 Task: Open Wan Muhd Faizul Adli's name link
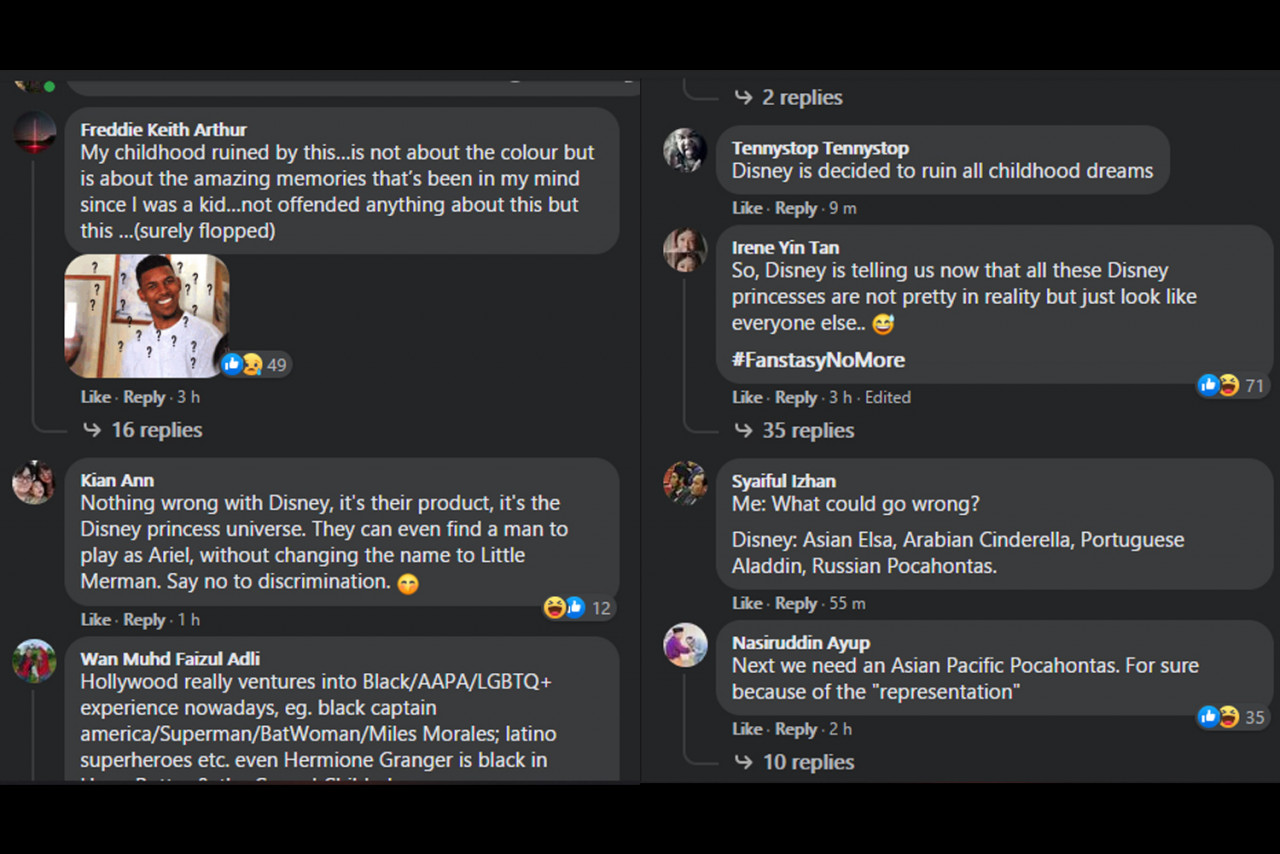click(170, 658)
